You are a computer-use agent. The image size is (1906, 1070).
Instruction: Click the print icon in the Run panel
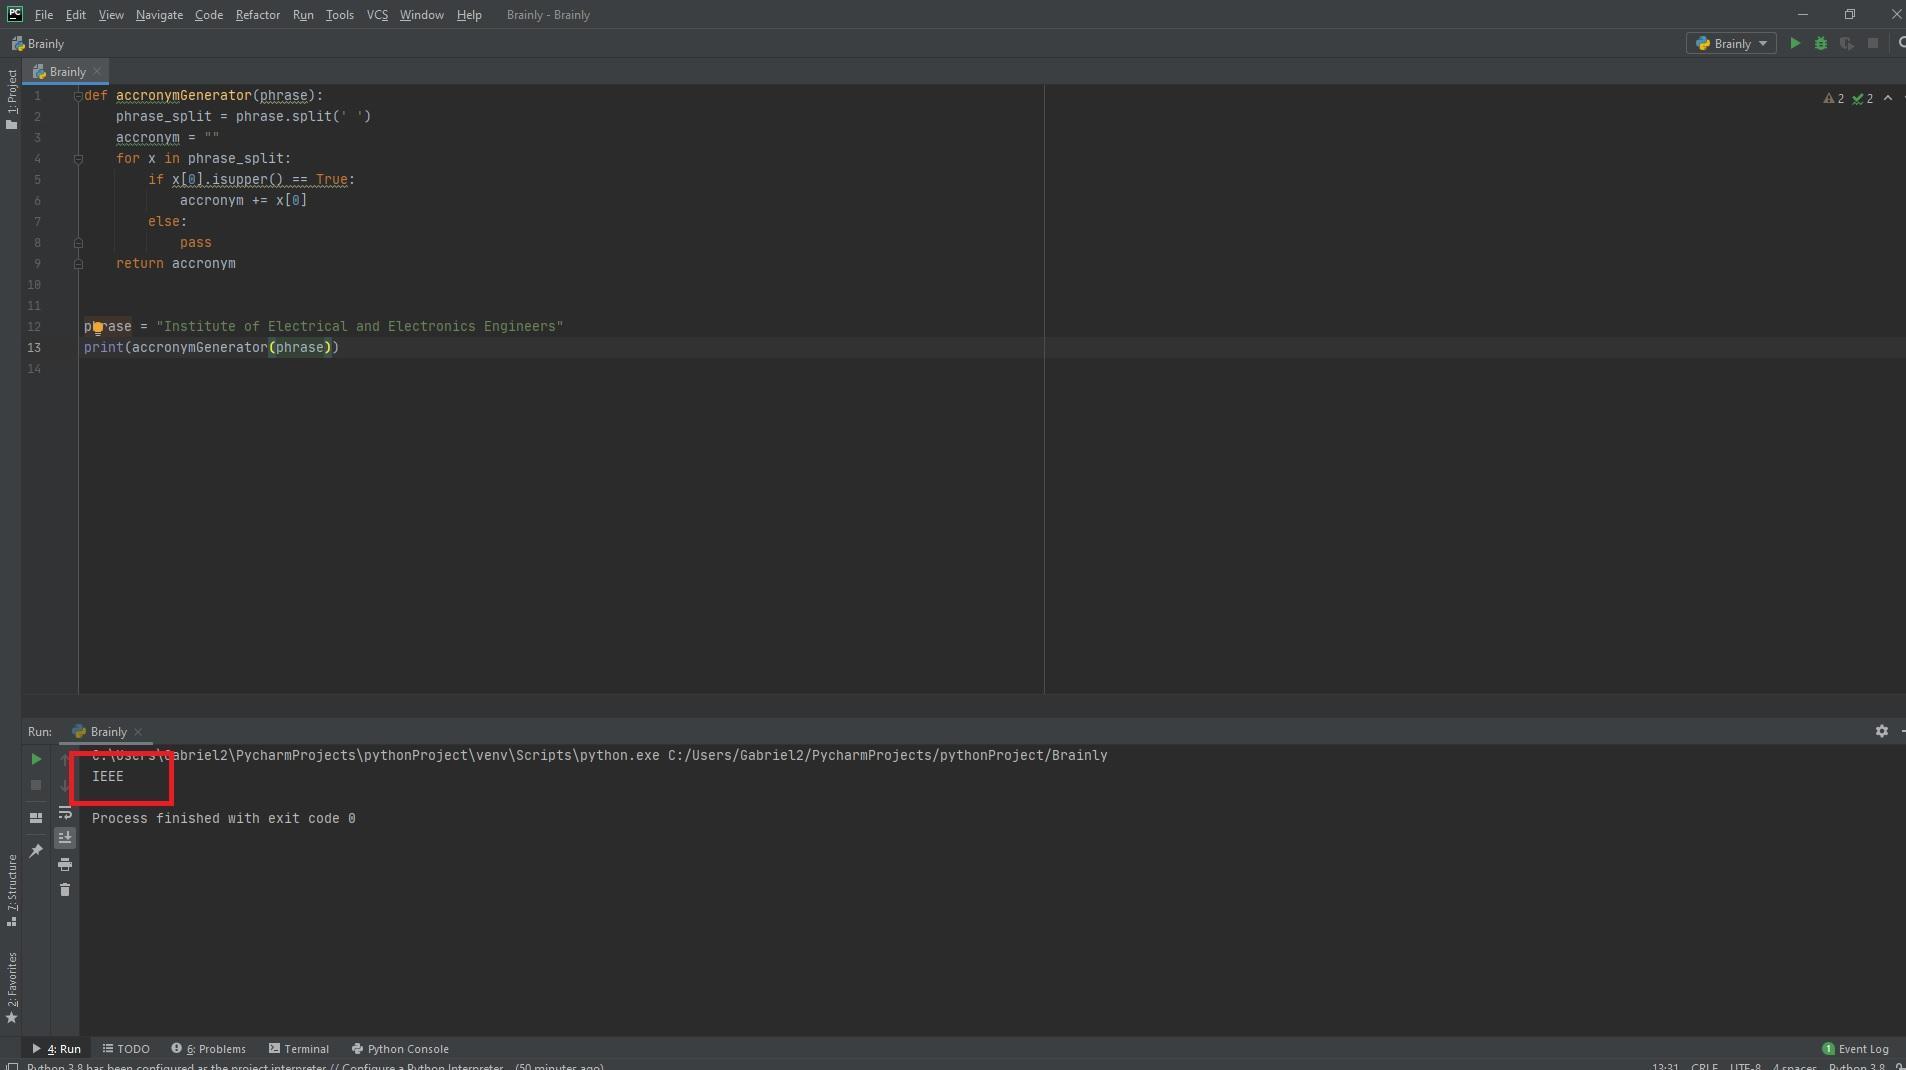(65, 865)
